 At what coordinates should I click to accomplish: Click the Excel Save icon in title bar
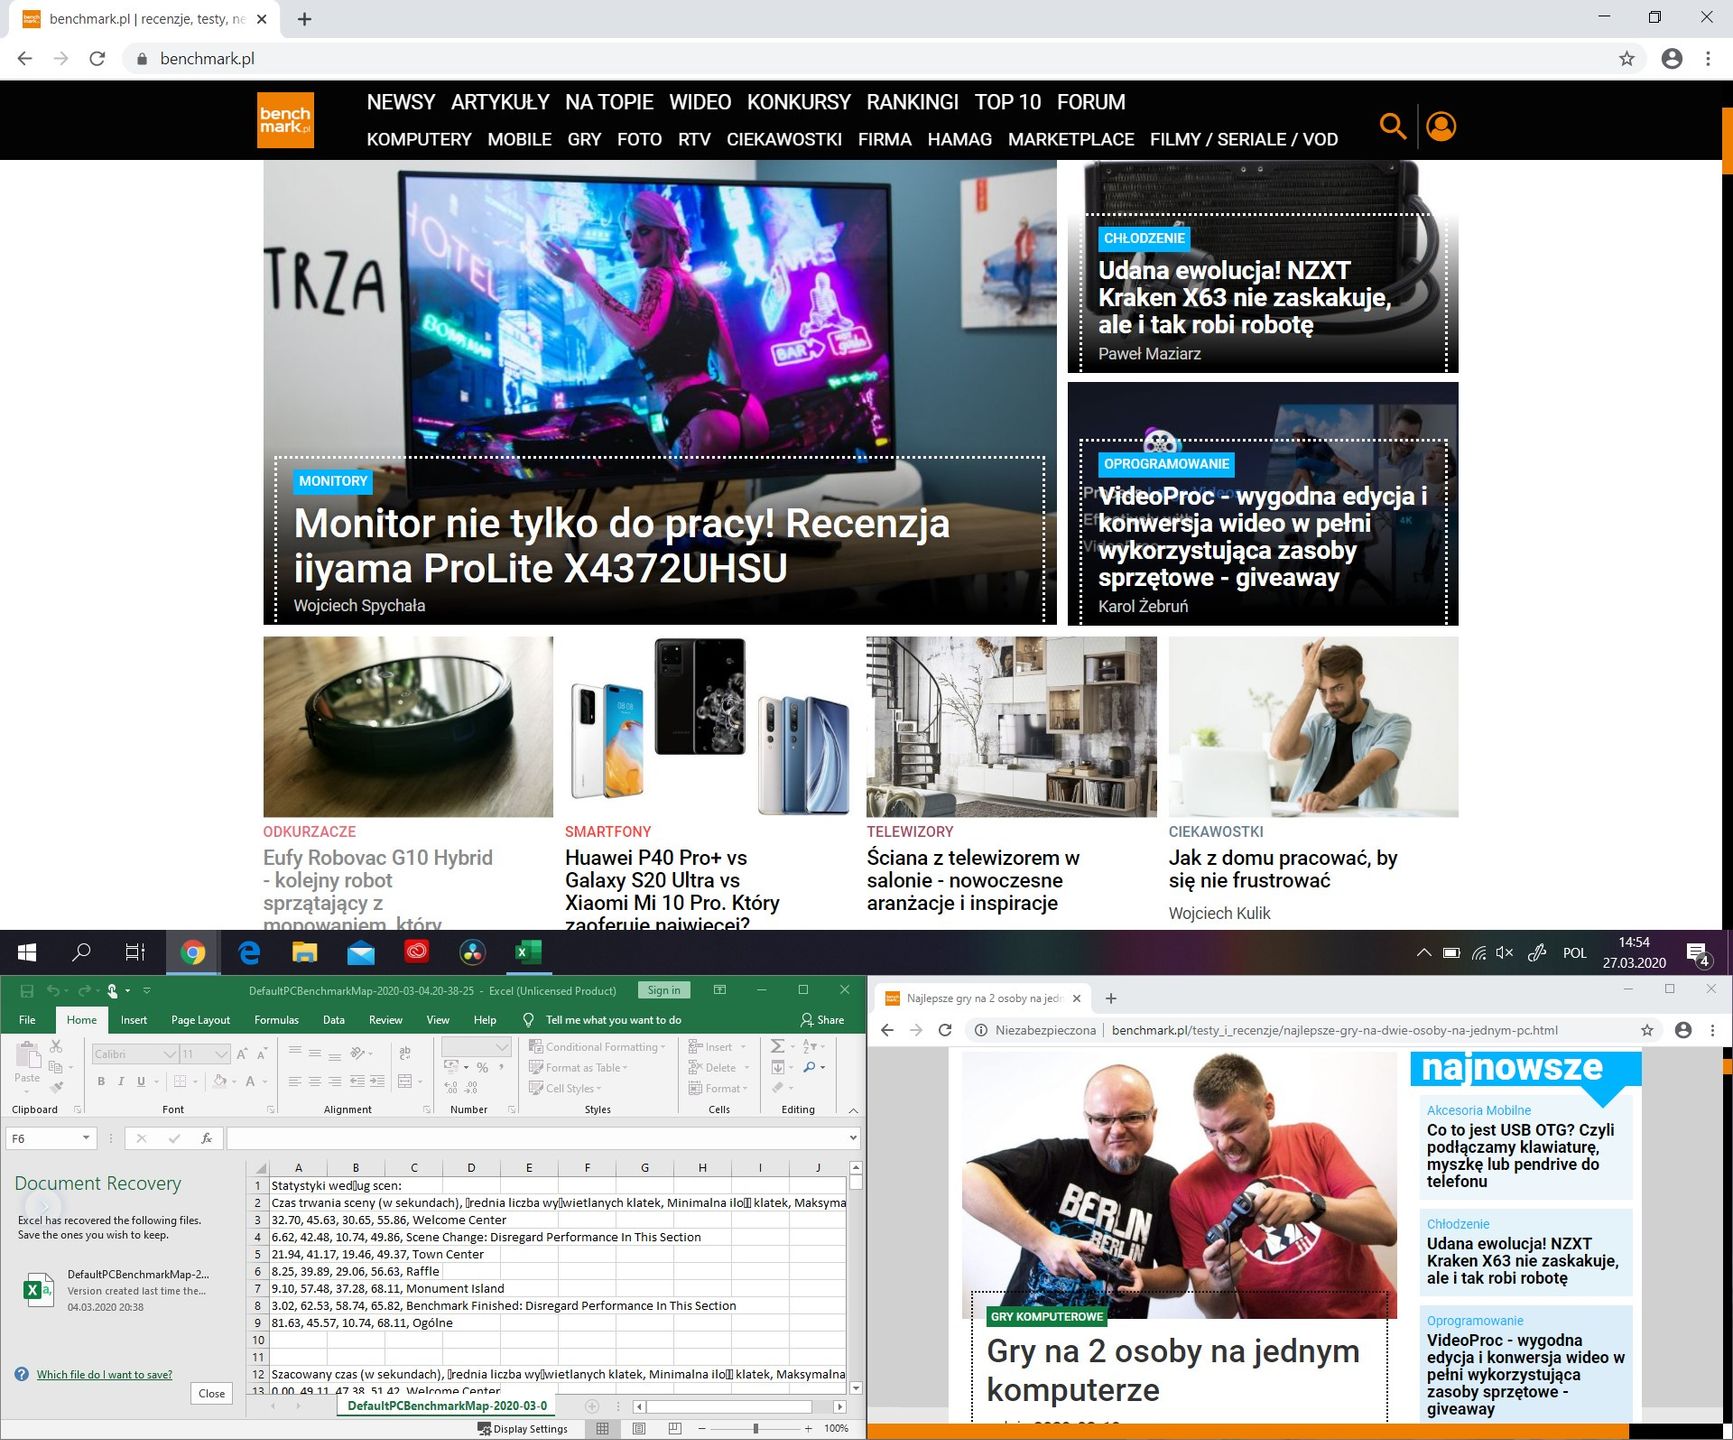pos(27,991)
